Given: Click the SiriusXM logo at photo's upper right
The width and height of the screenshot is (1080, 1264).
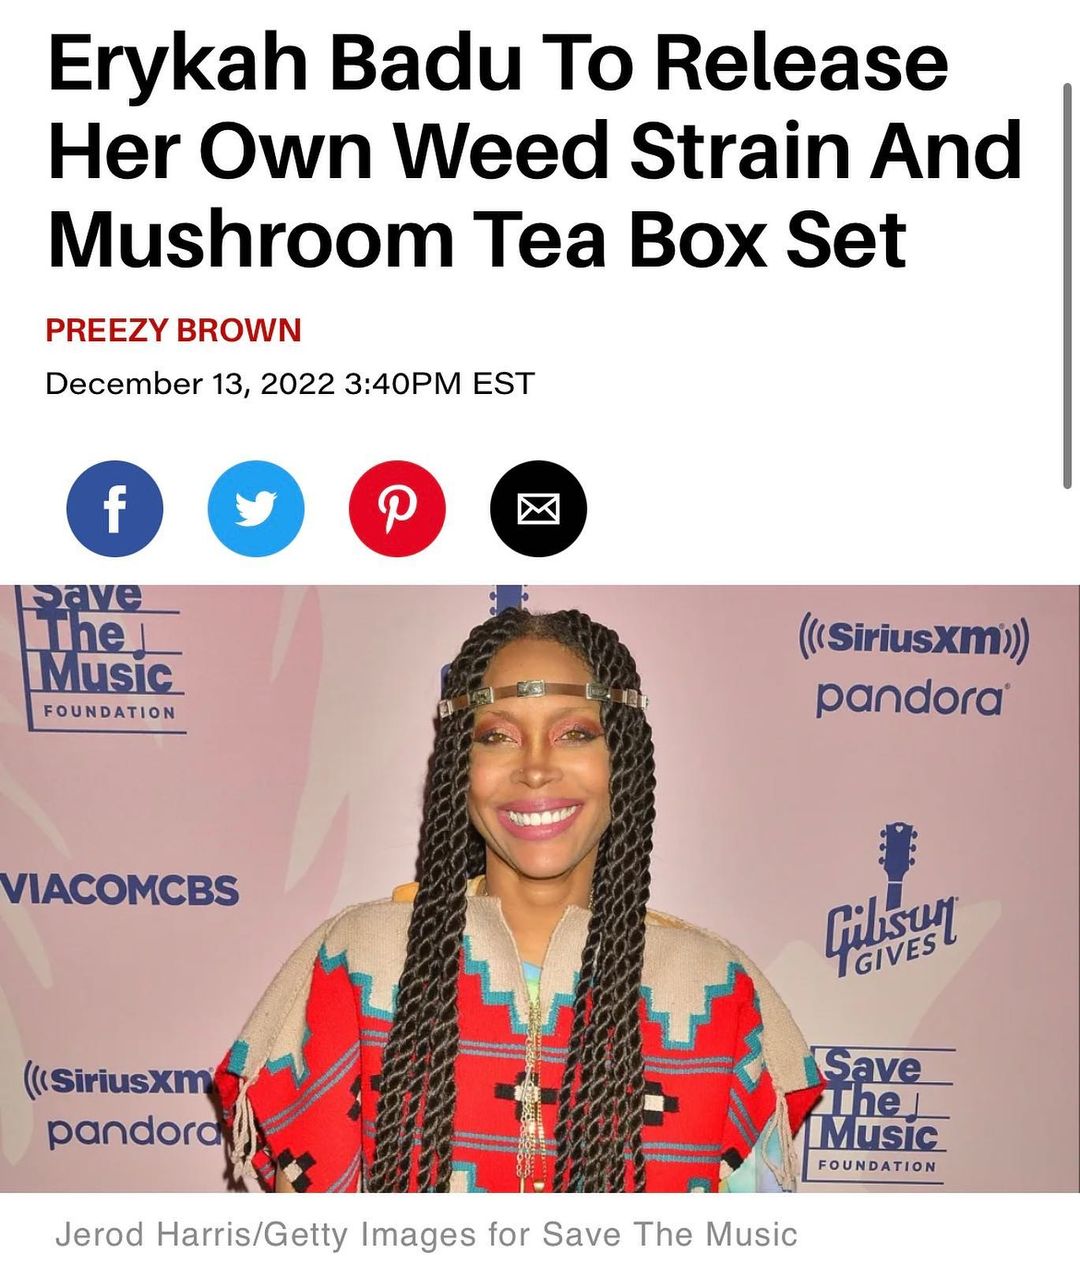Looking at the screenshot, I should coord(913,638).
